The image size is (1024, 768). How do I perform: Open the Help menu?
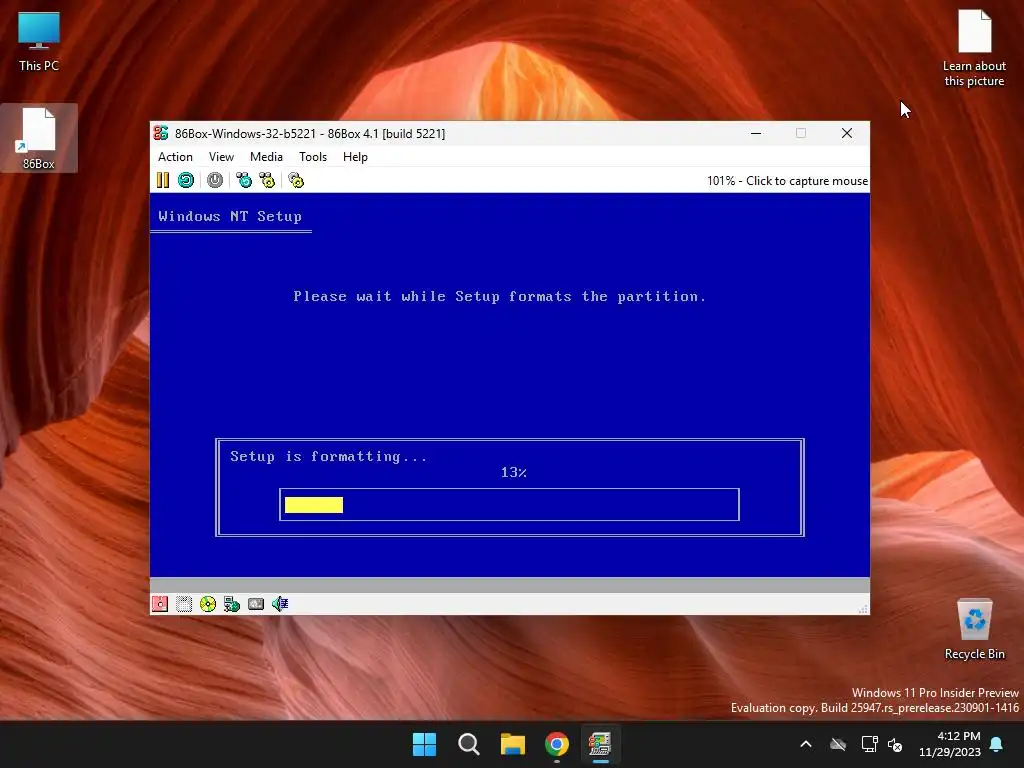[355, 157]
